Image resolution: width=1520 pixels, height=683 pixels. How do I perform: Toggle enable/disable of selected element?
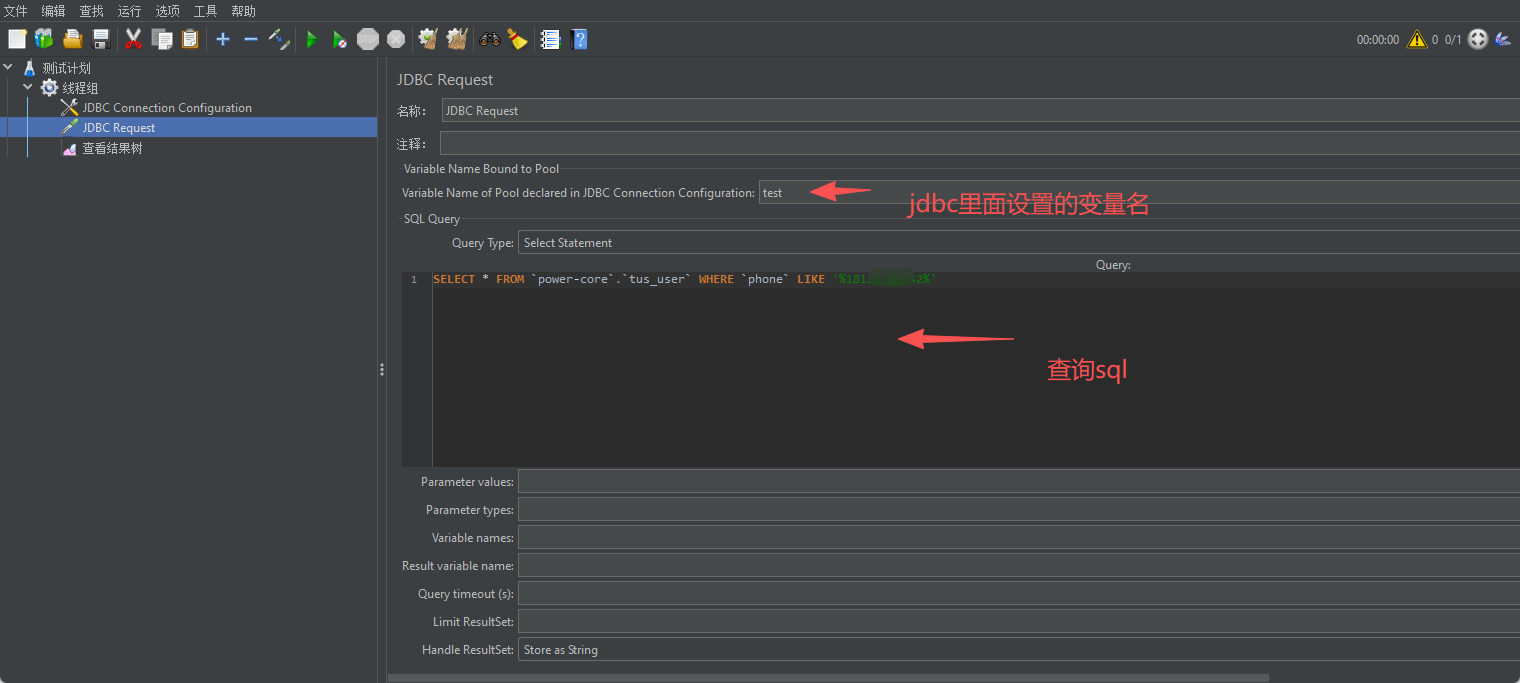[x=279, y=39]
